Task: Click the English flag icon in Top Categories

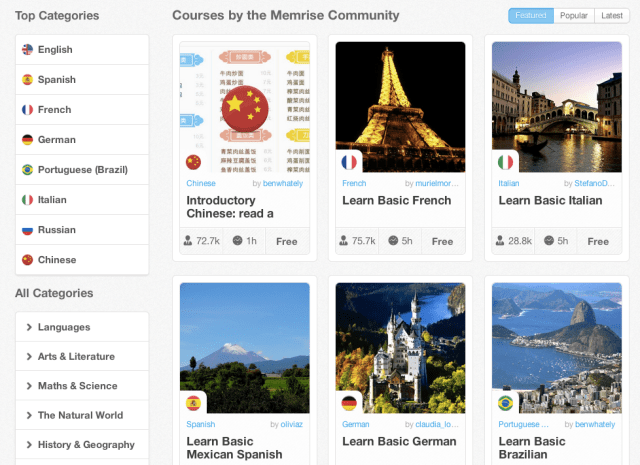Action: pos(27,49)
